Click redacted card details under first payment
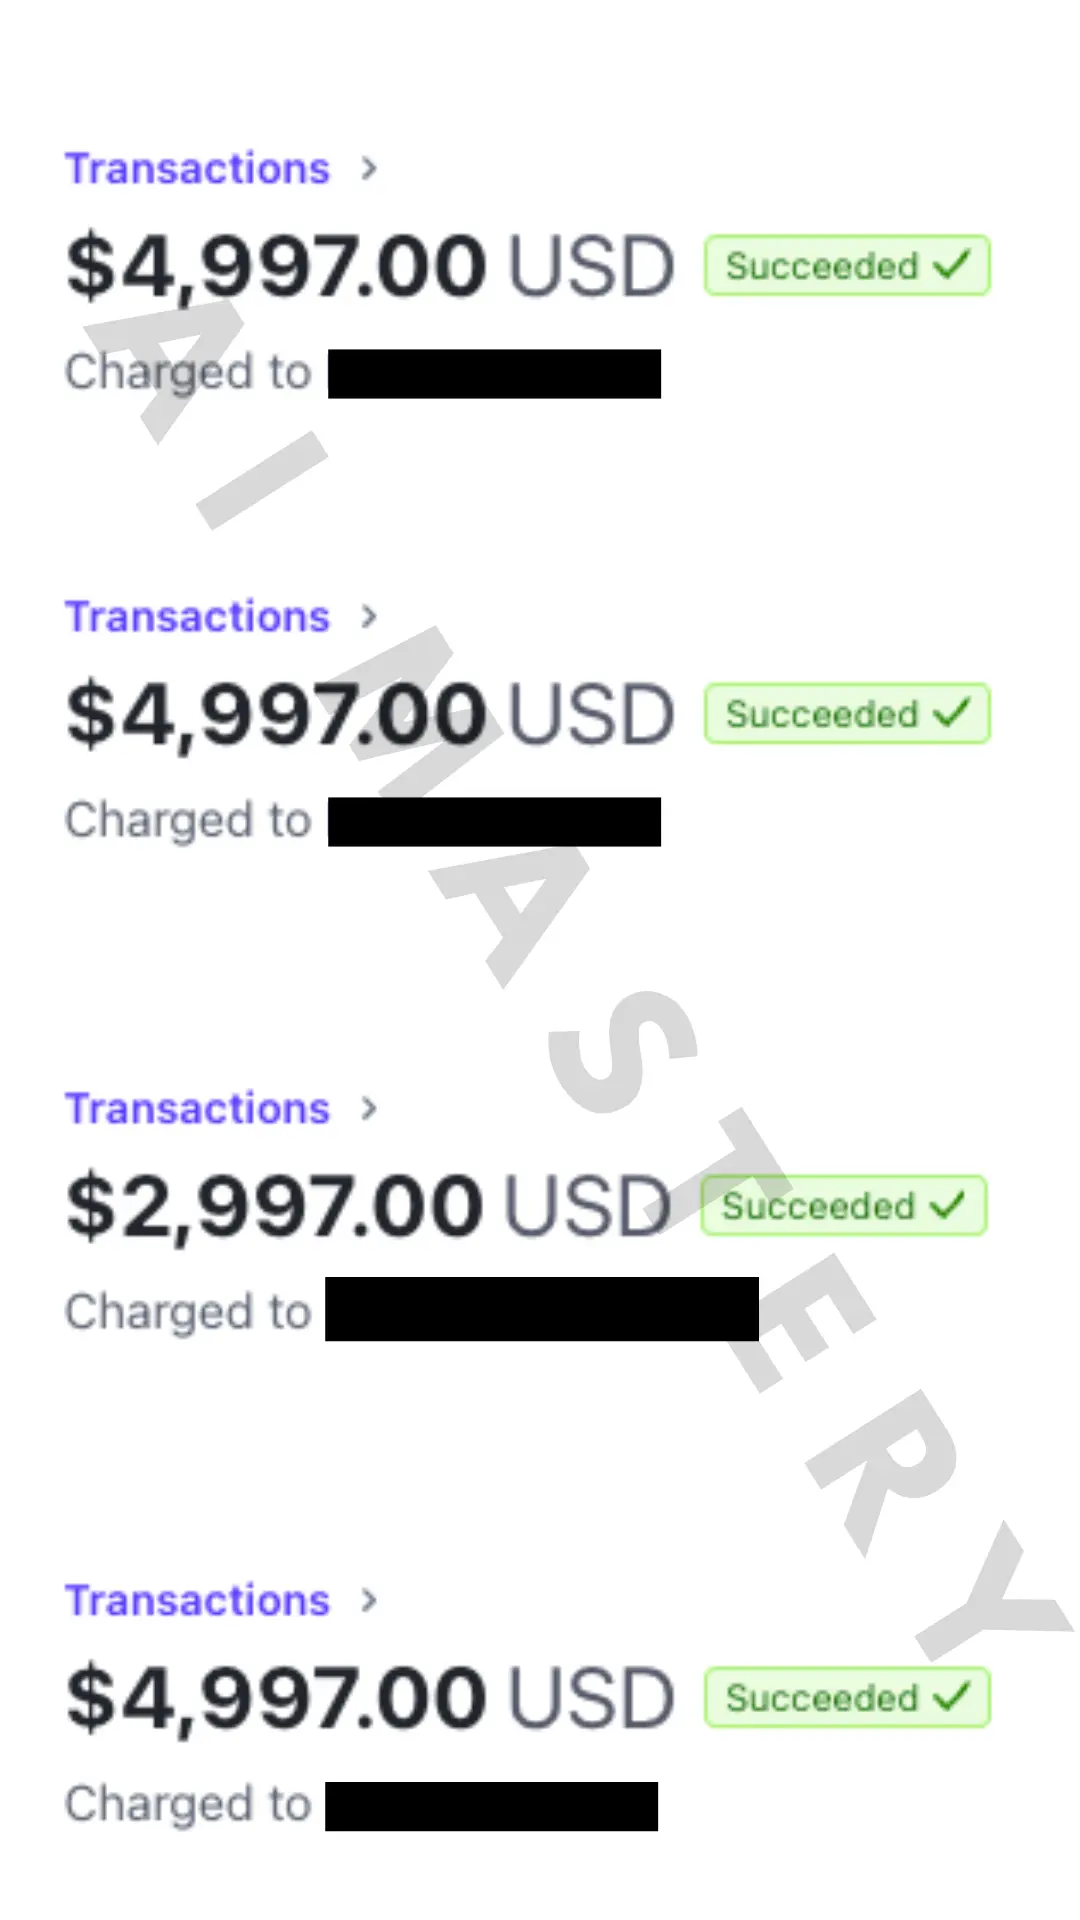 click(x=494, y=374)
